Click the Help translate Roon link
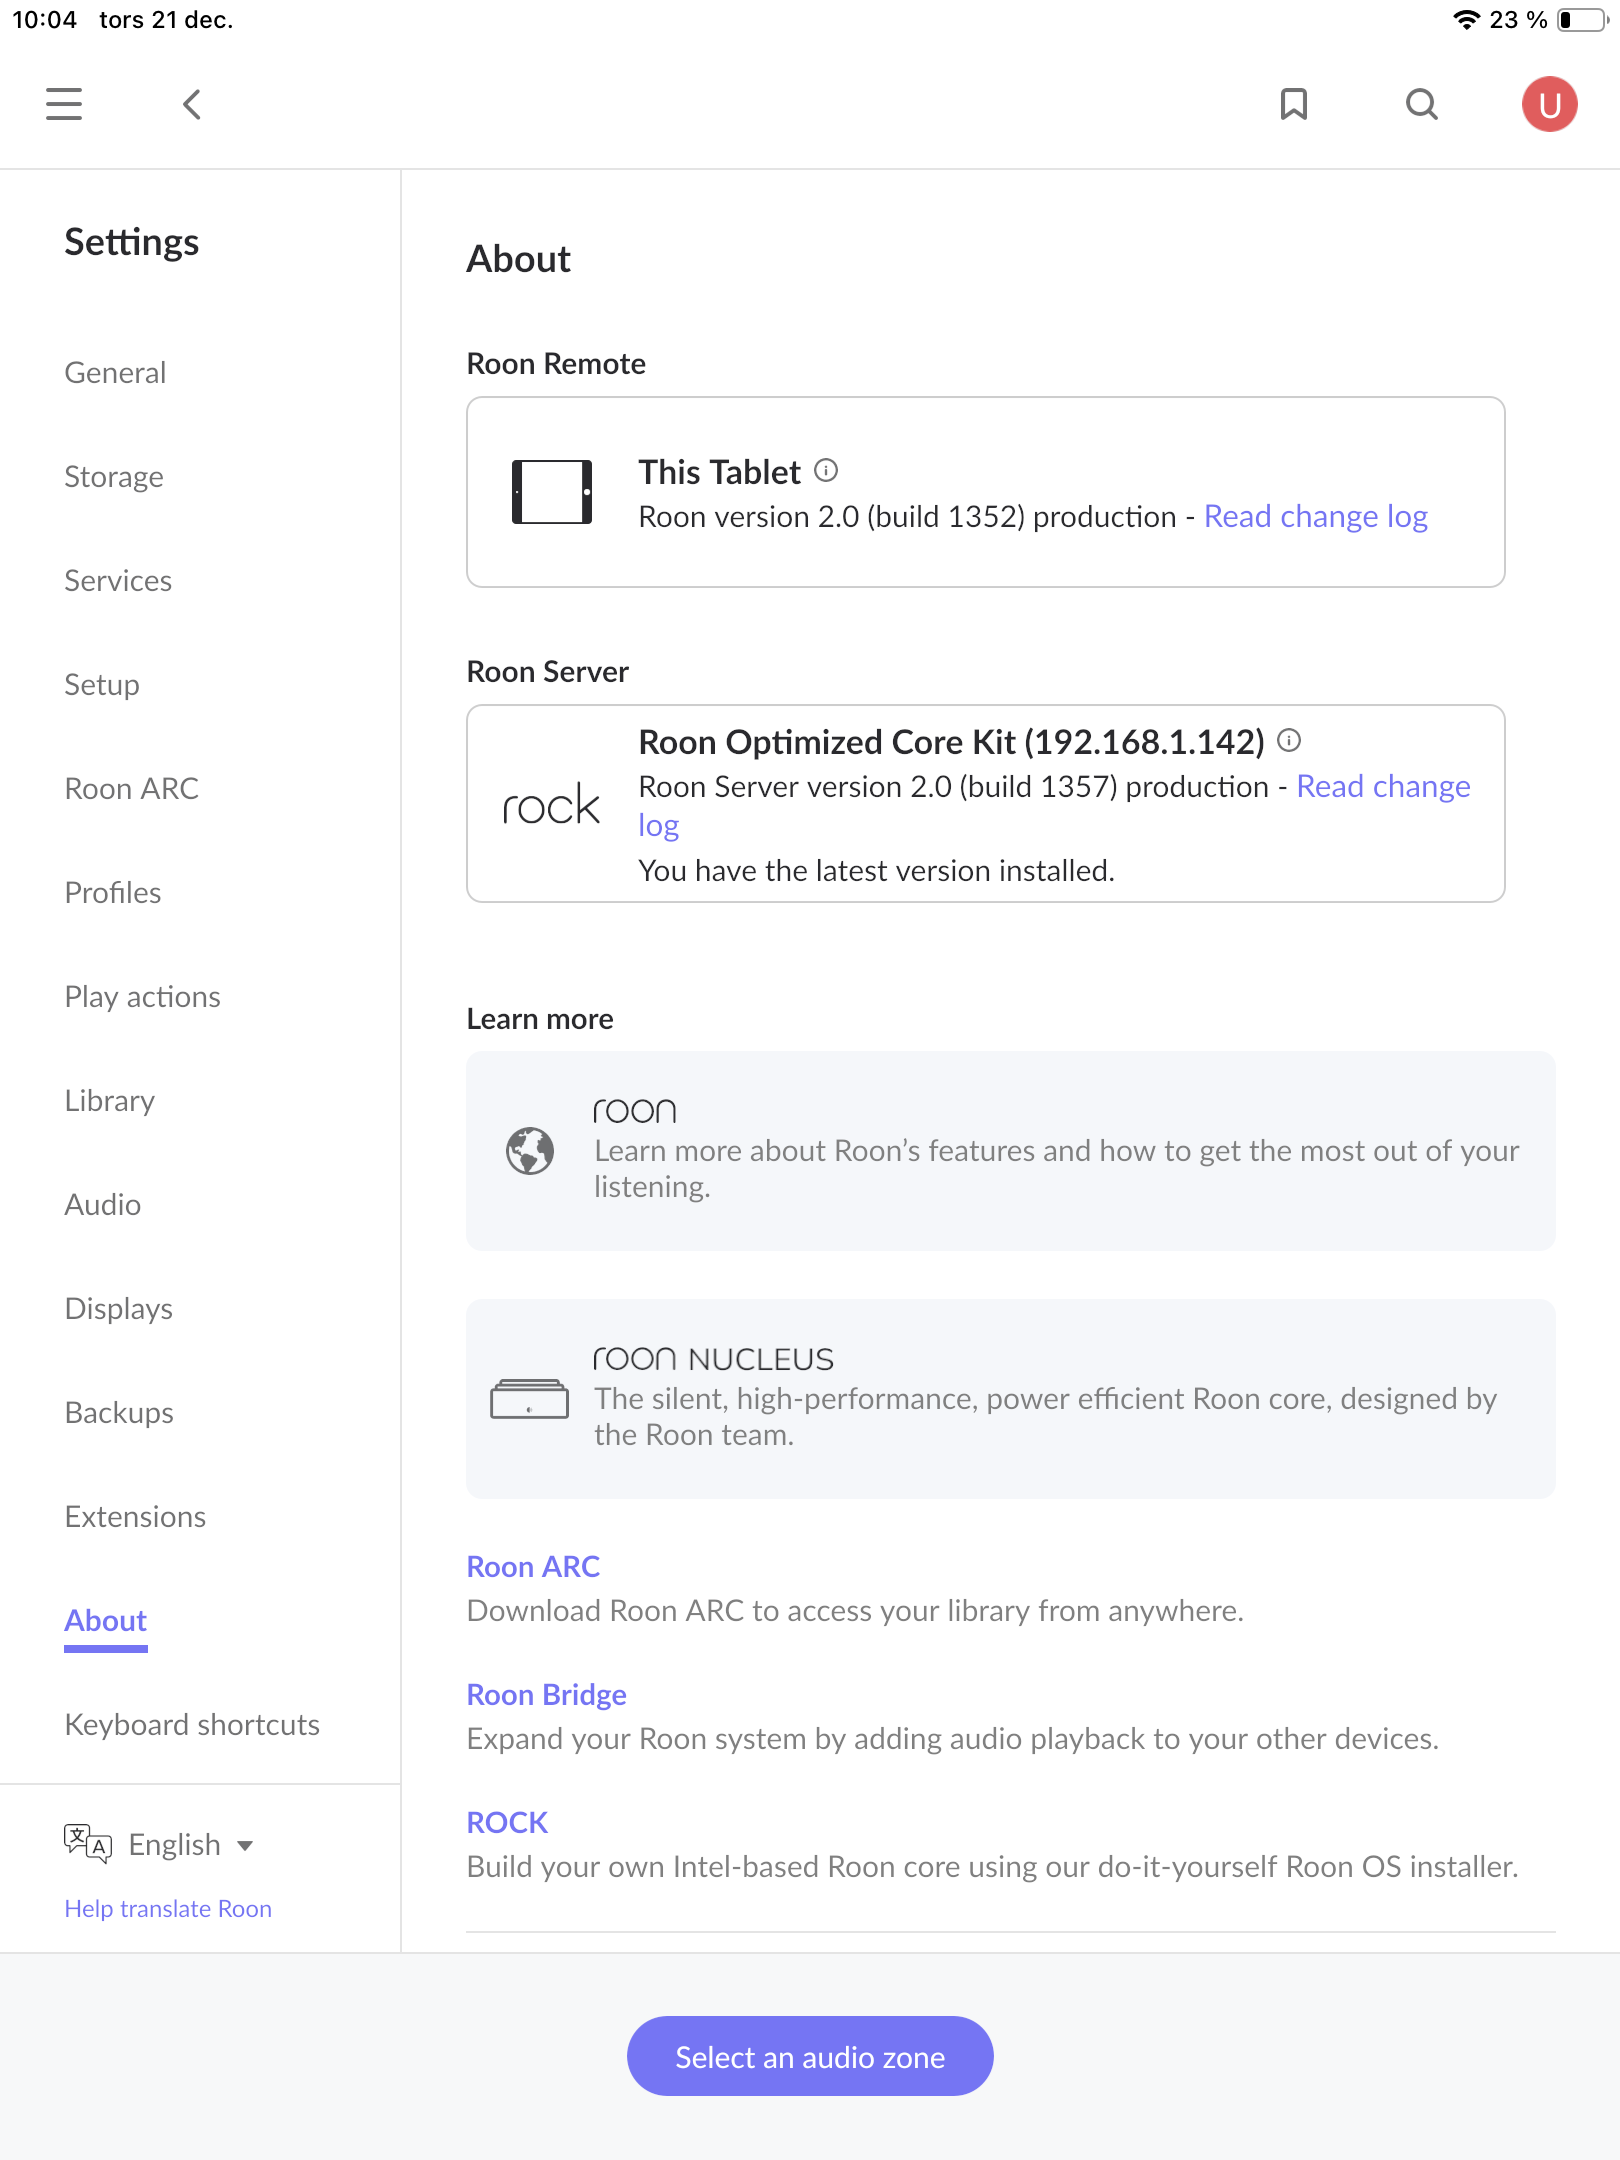This screenshot has width=1620, height=2160. click(x=168, y=1908)
